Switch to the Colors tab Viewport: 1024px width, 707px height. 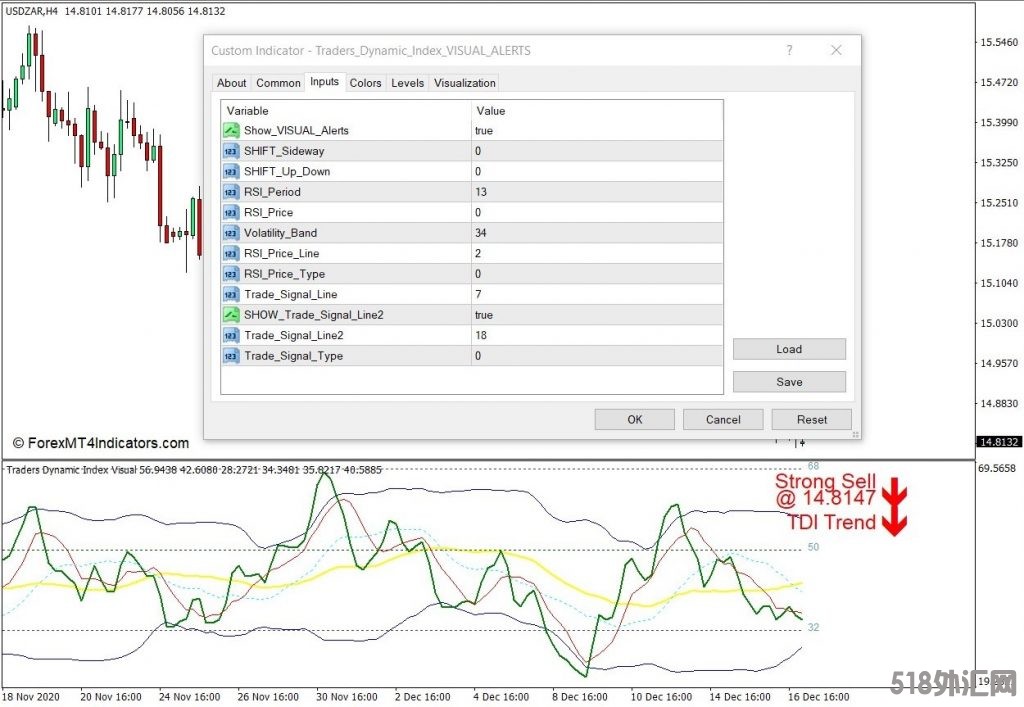coord(365,83)
